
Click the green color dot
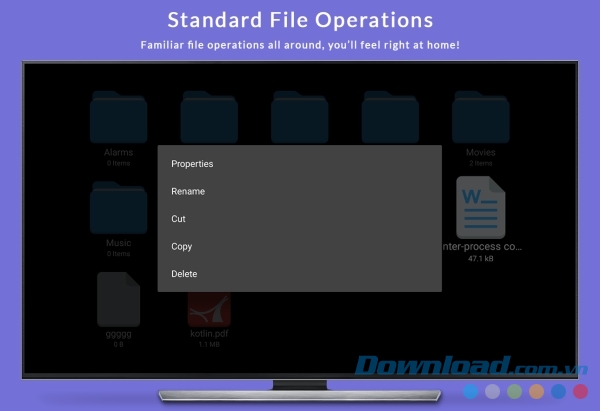(x=514, y=391)
